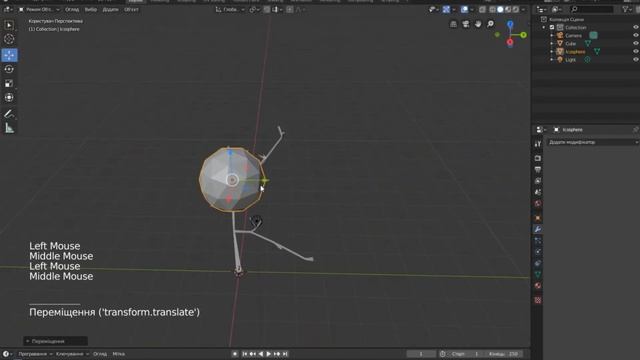Open the outliner display mode dropdown
The image size is (640, 360).
556,9
